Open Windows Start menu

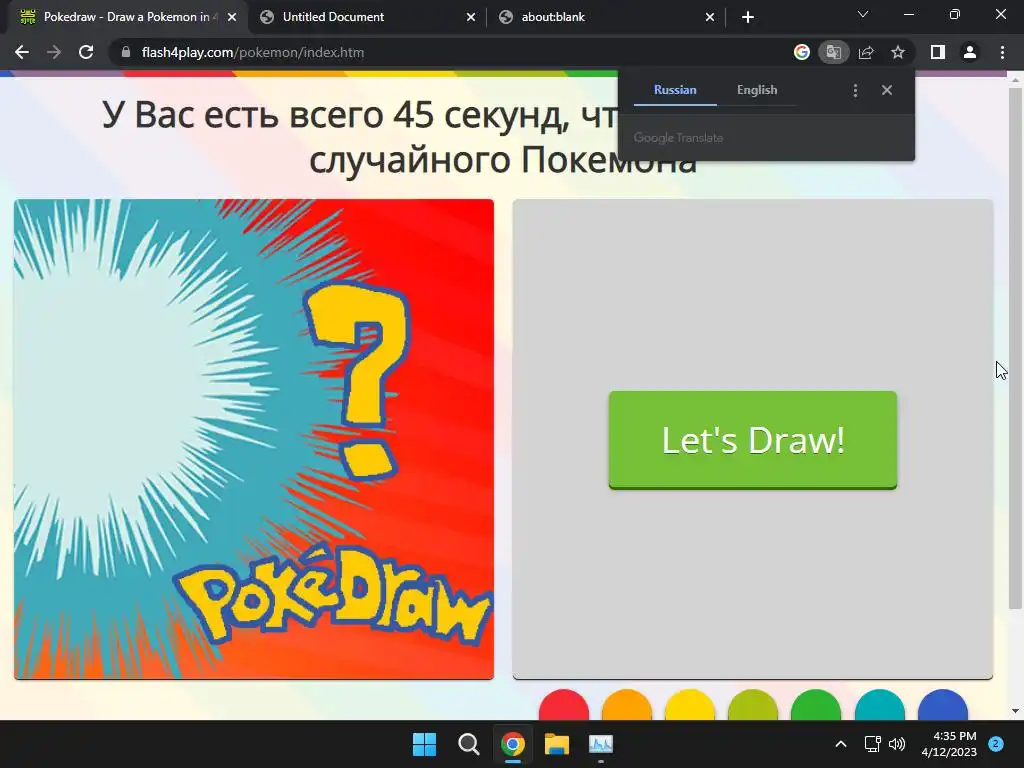[x=424, y=744]
